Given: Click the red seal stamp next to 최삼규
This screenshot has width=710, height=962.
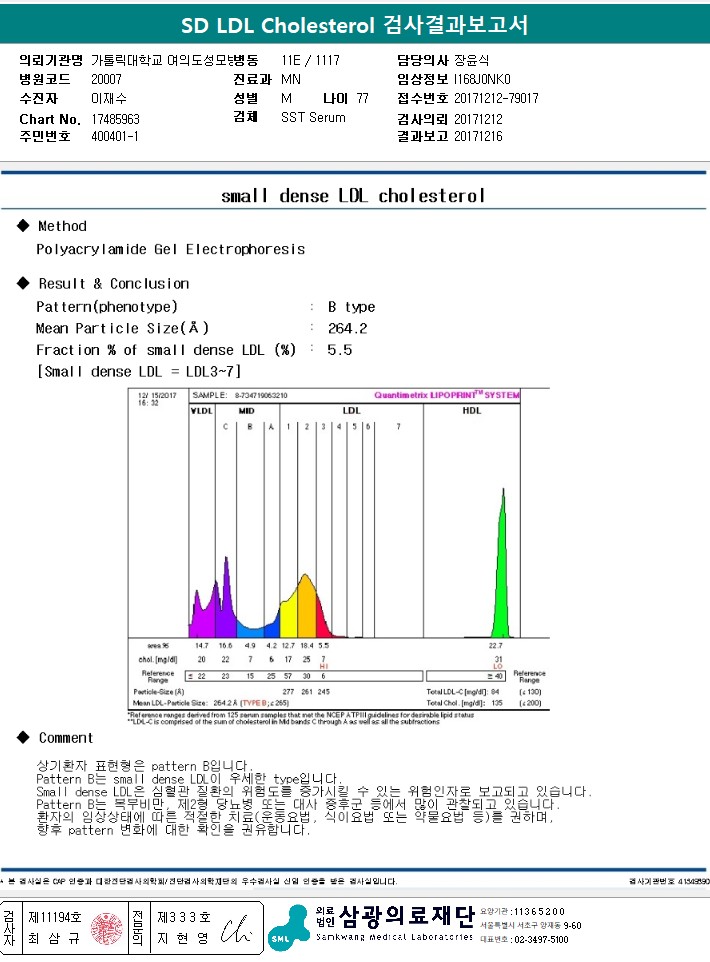Looking at the screenshot, I should click(107, 928).
